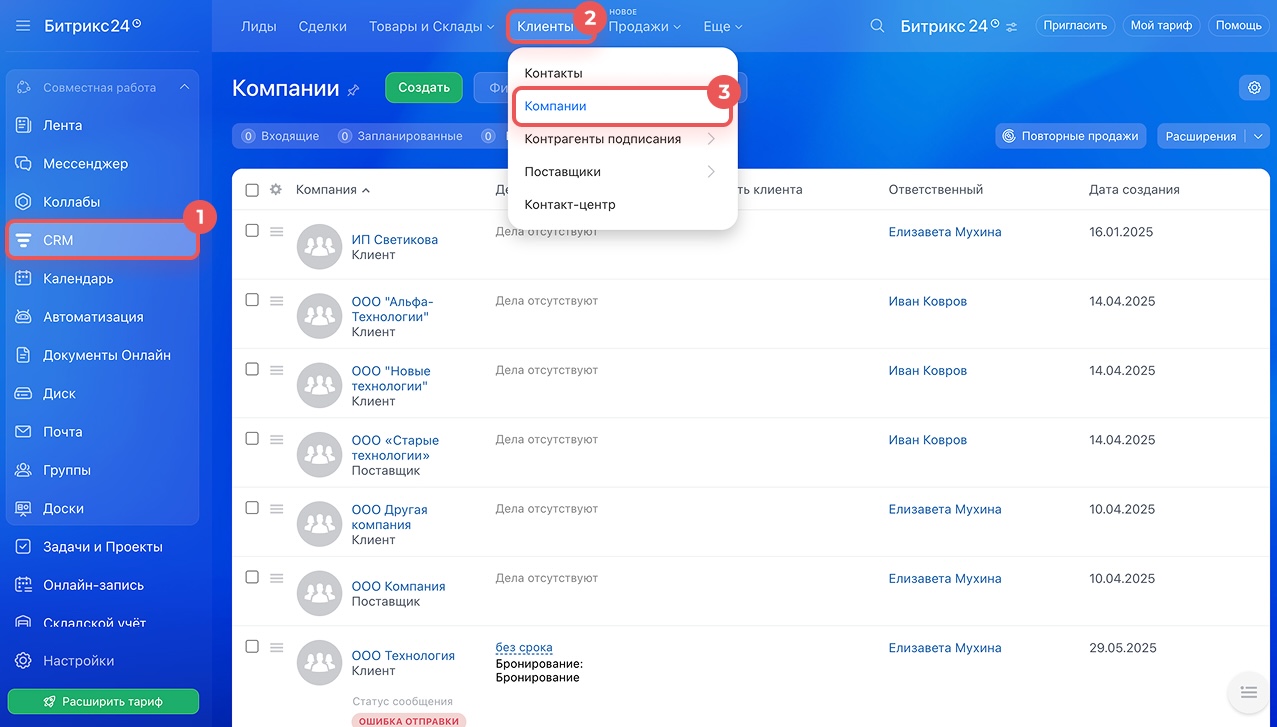1277x727 pixels.
Task: Open the Продажи dropdown menu
Action: click(x=645, y=26)
